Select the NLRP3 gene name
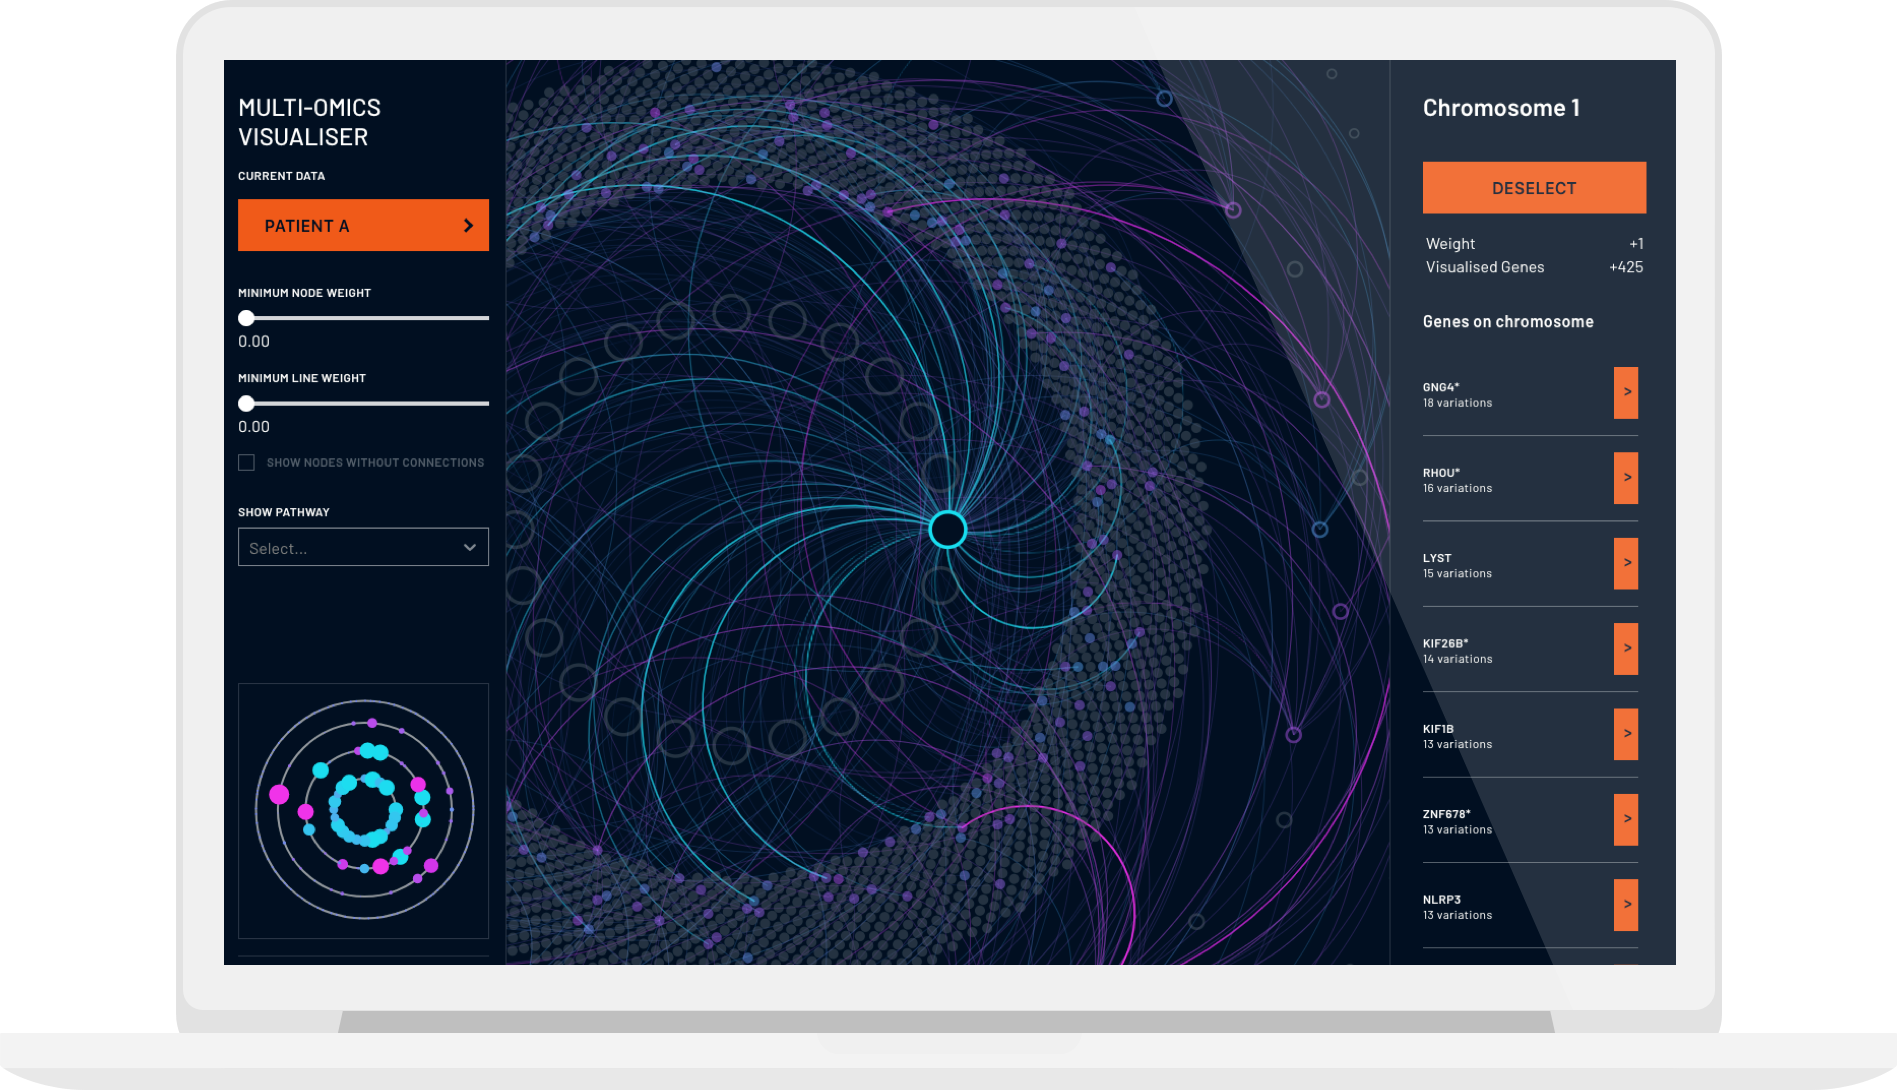Image resolution: width=1898 pixels, height=1090 pixels. point(1441,900)
